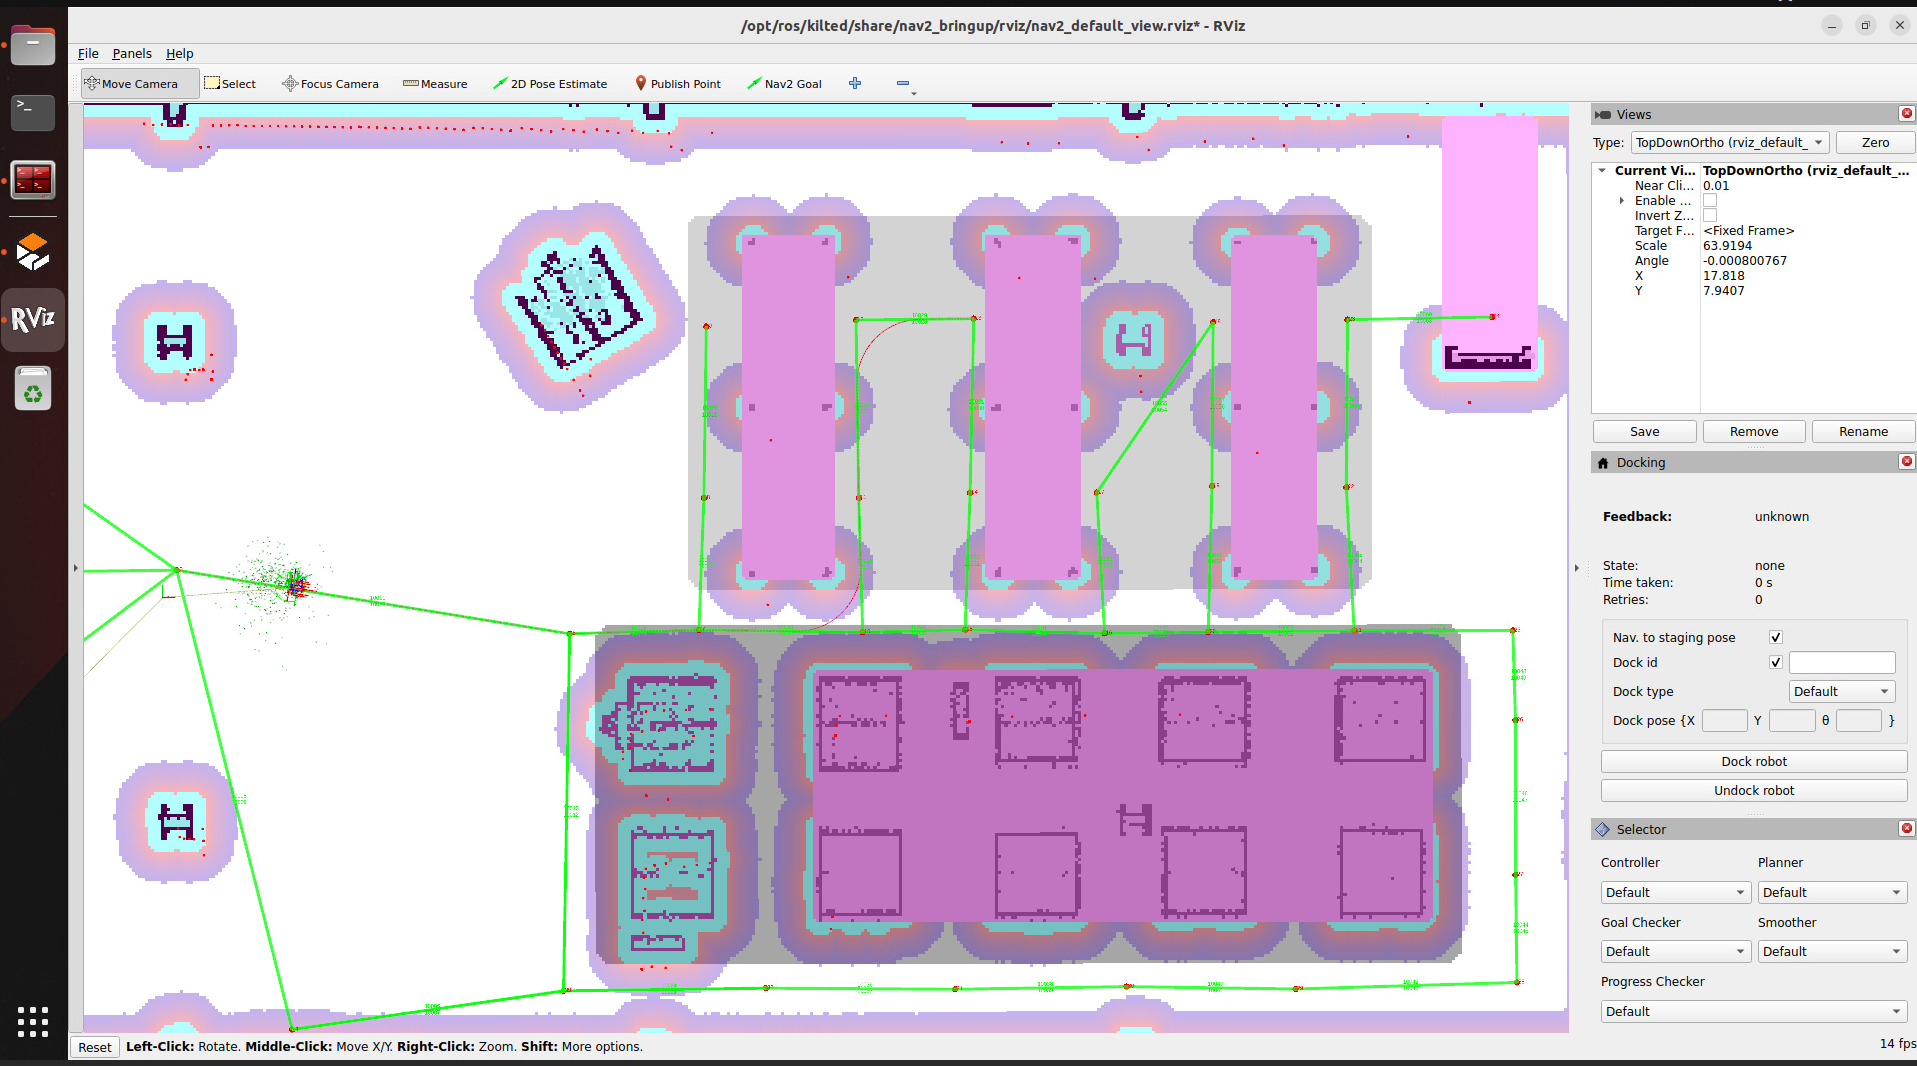Click the Zero button

pyautogui.click(x=1875, y=143)
